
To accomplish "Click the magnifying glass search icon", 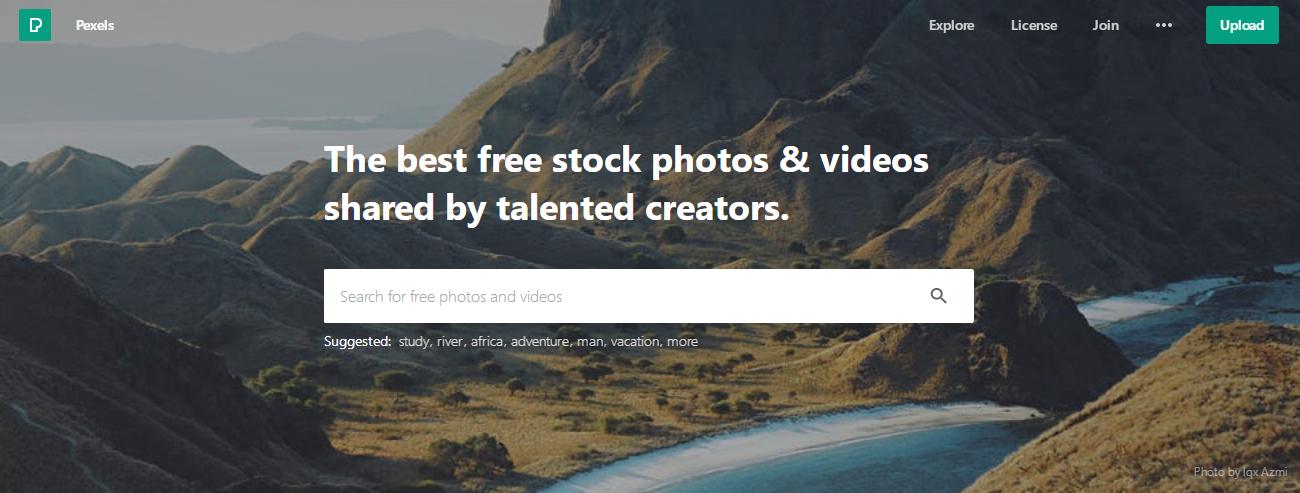I will 938,296.
